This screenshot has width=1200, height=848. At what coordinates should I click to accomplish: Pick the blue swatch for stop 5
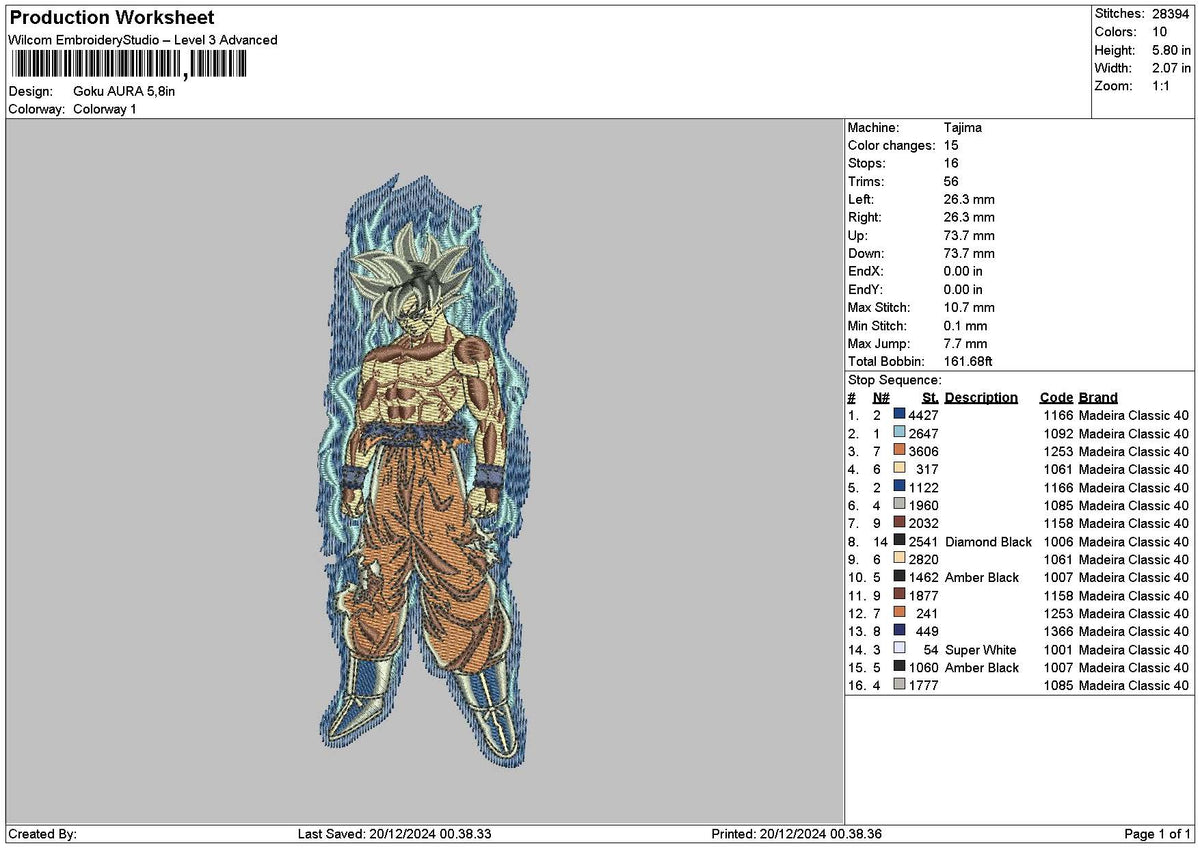coord(900,487)
